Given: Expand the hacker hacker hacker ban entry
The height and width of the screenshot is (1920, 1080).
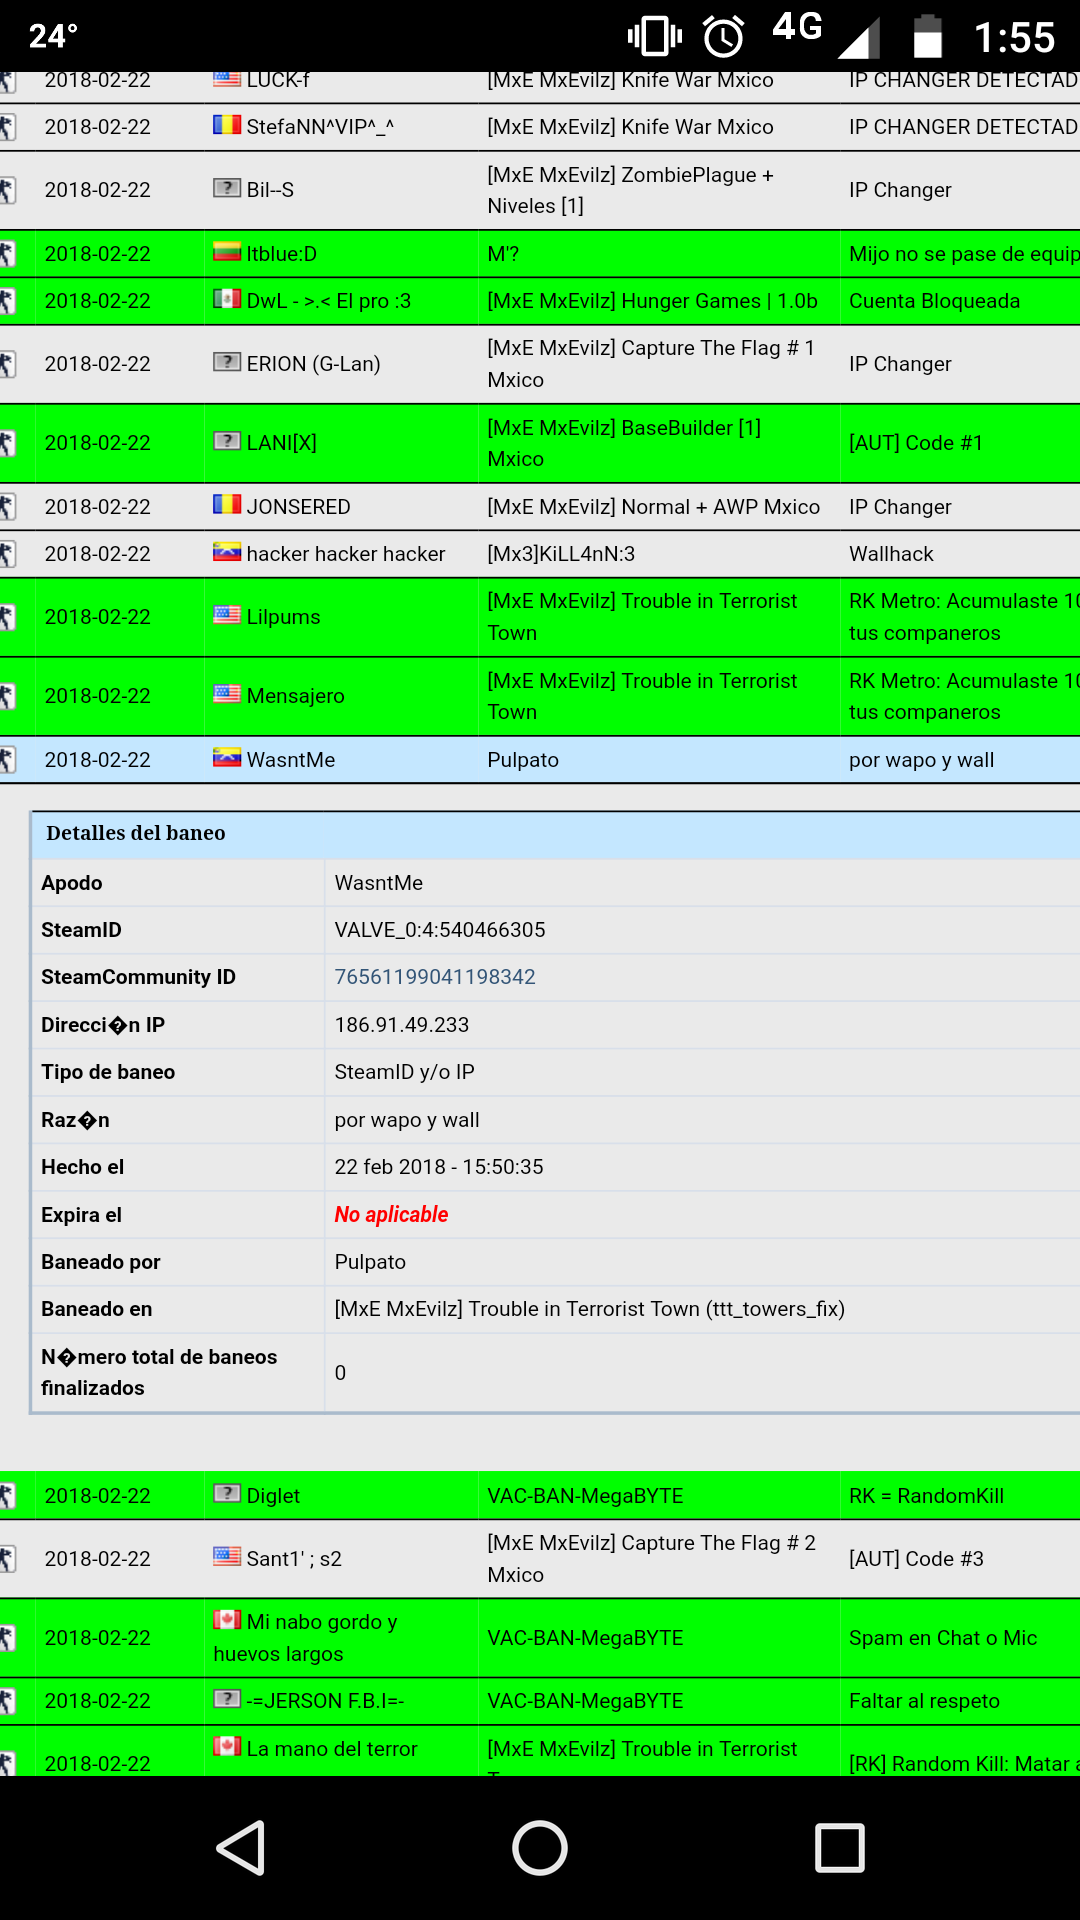Looking at the screenshot, I should pyautogui.click(x=540, y=554).
